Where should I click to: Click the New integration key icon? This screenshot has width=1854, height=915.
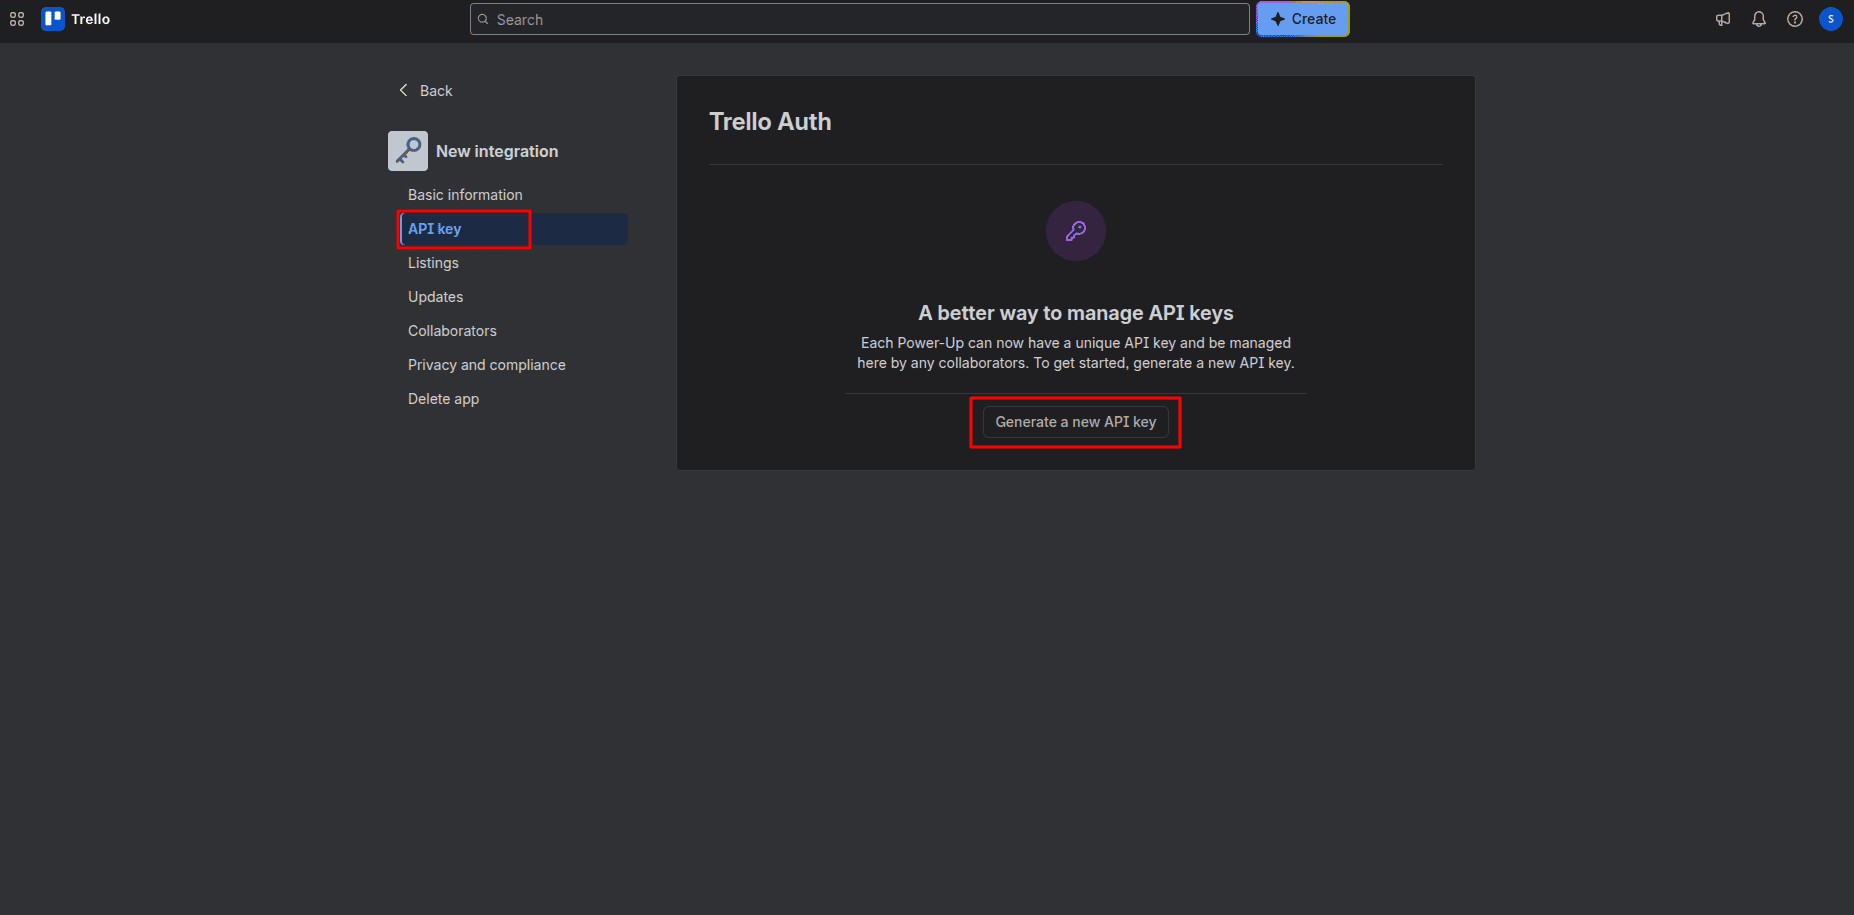pyautogui.click(x=408, y=151)
